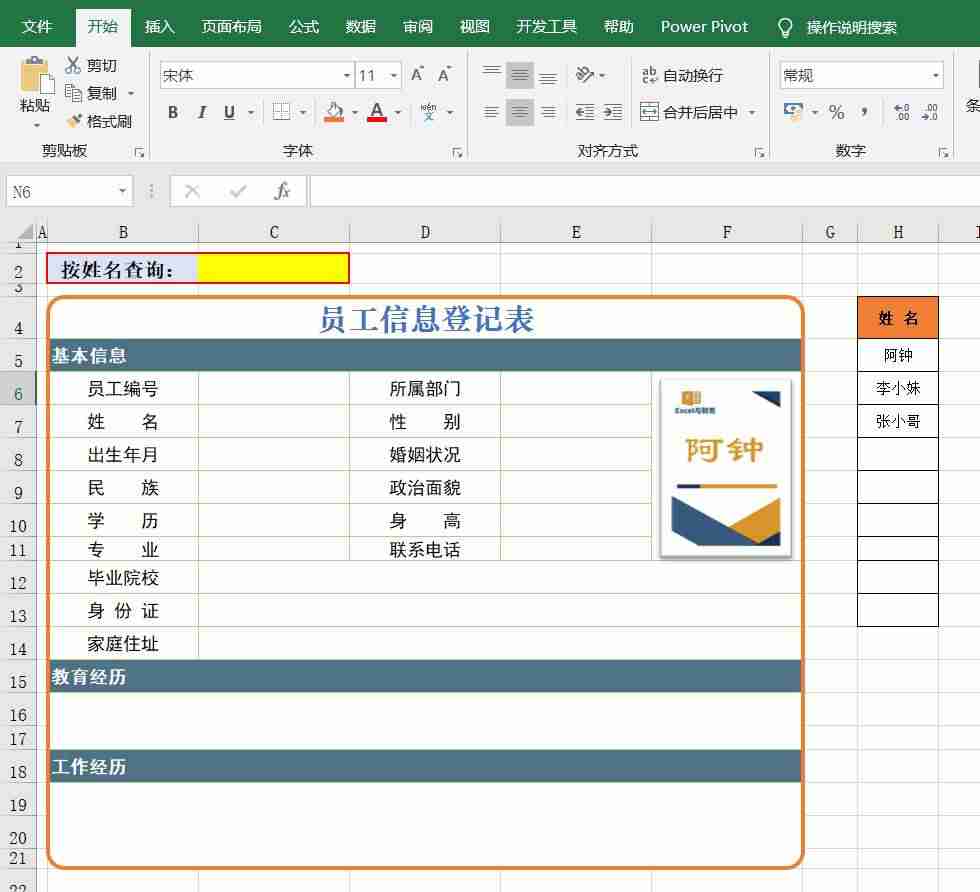Click the Copy (复制) icon
This screenshot has height=892, width=980.
(73, 93)
